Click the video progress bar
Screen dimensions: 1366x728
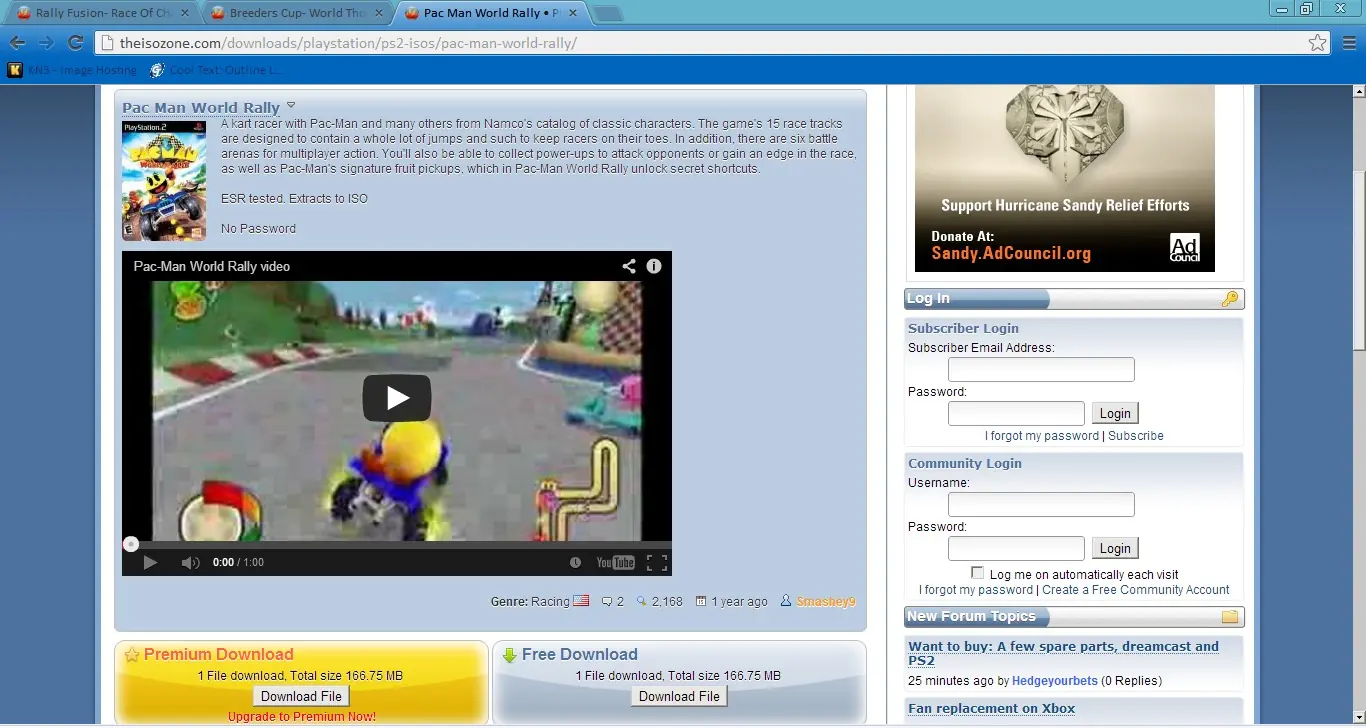397,544
